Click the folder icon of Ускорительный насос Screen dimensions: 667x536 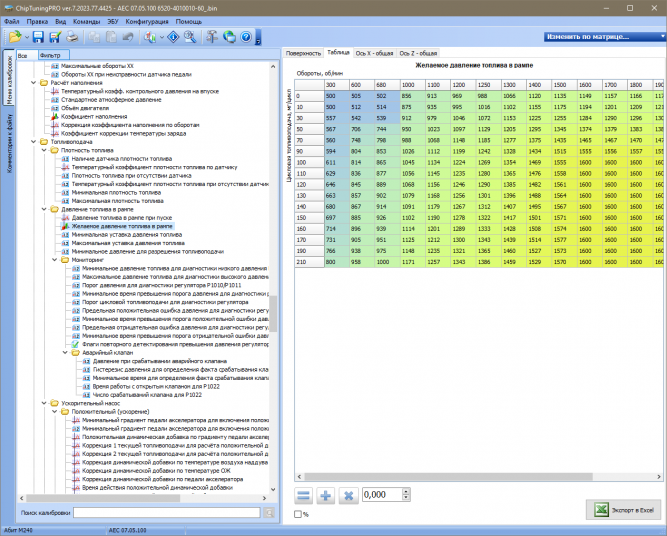(54, 403)
